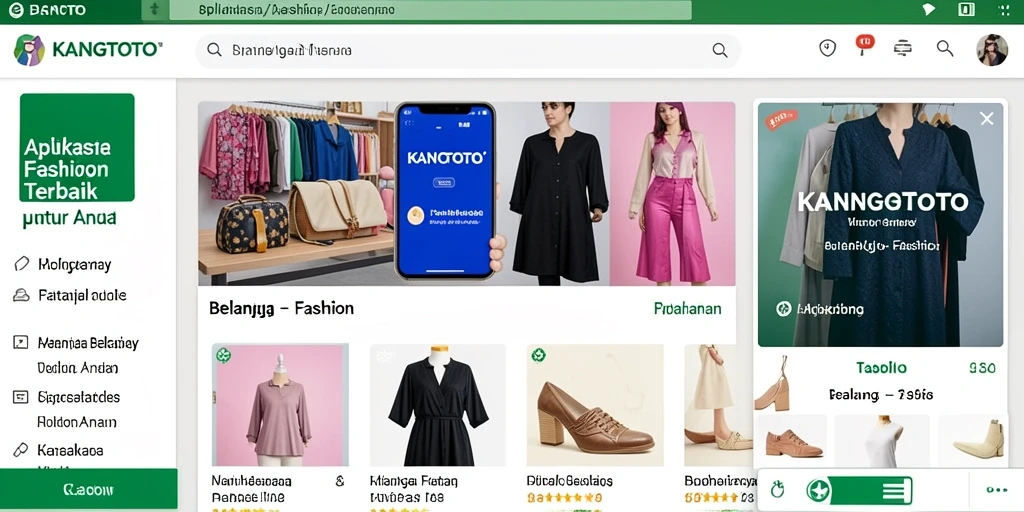Close the KANNGTOTO popup with the X
Screen dimensions: 1024x512
click(987, 118)
